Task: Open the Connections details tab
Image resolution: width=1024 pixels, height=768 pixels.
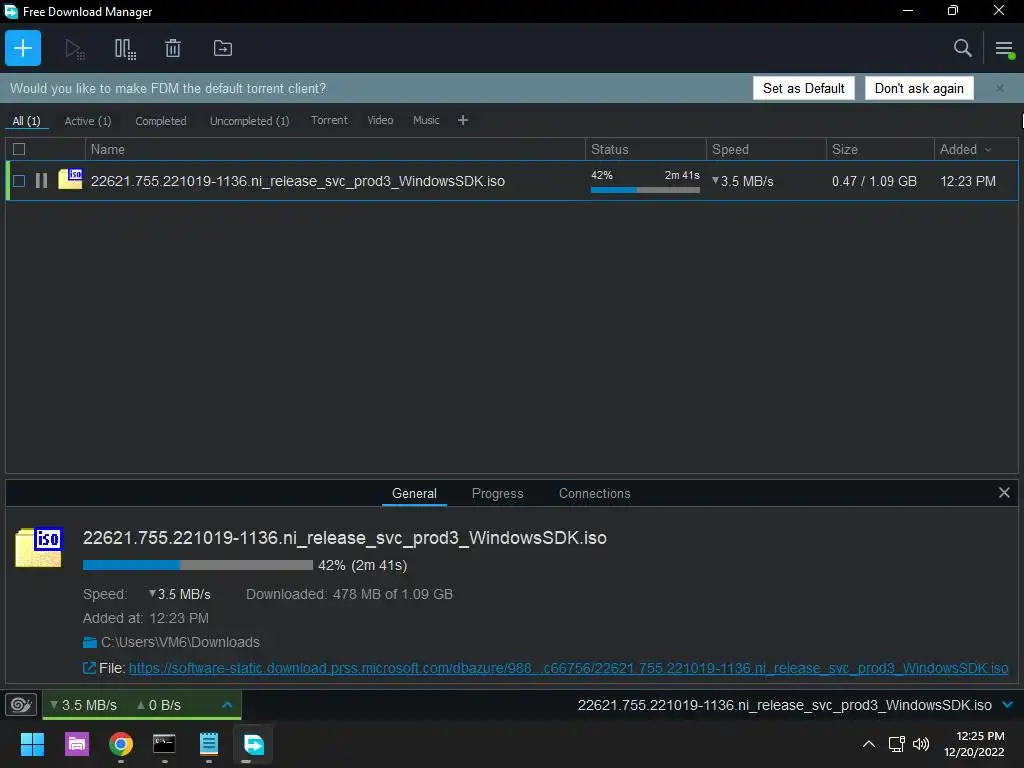Action: (x=594, y=494)
